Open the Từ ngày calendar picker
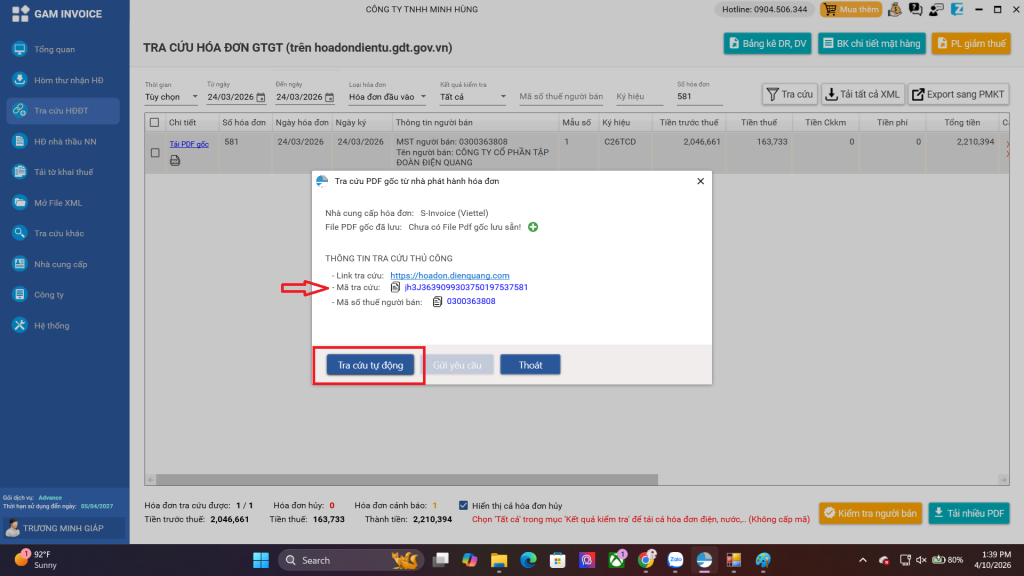 pyautogui.click(x=261, y=97)
